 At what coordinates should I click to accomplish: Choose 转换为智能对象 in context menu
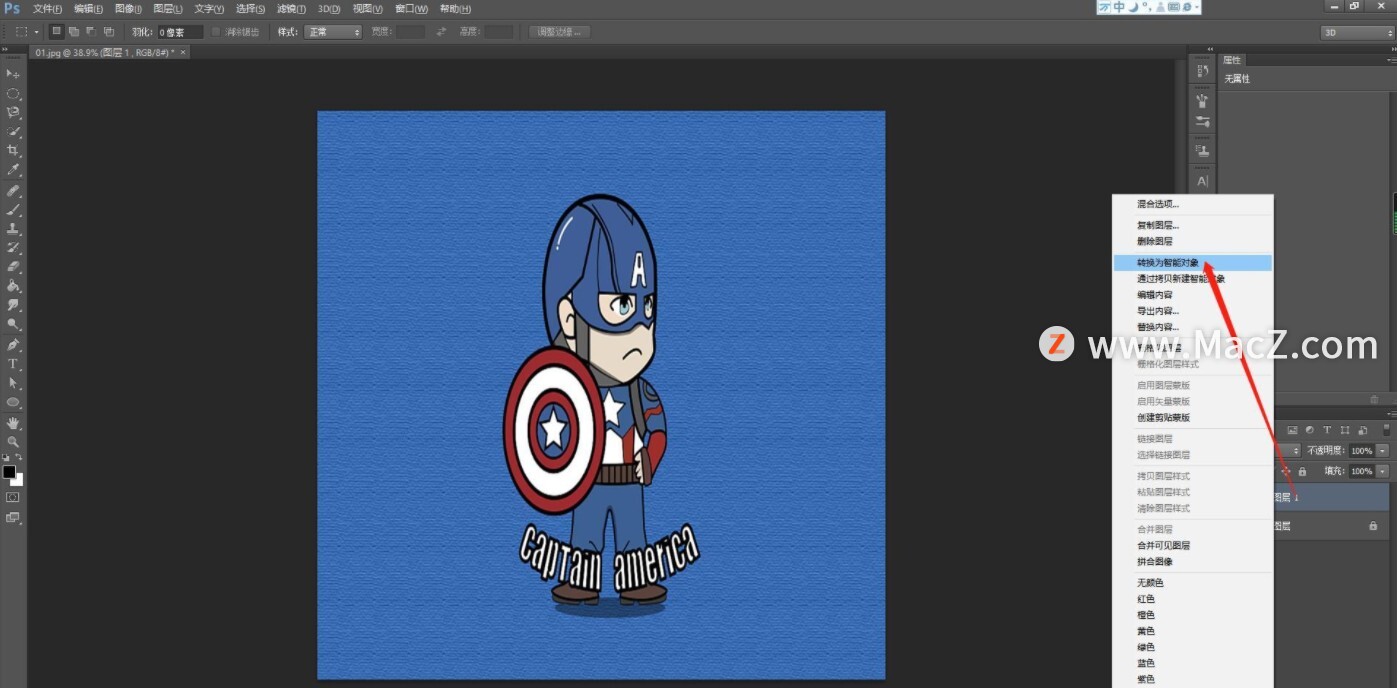pos(1193,263)
